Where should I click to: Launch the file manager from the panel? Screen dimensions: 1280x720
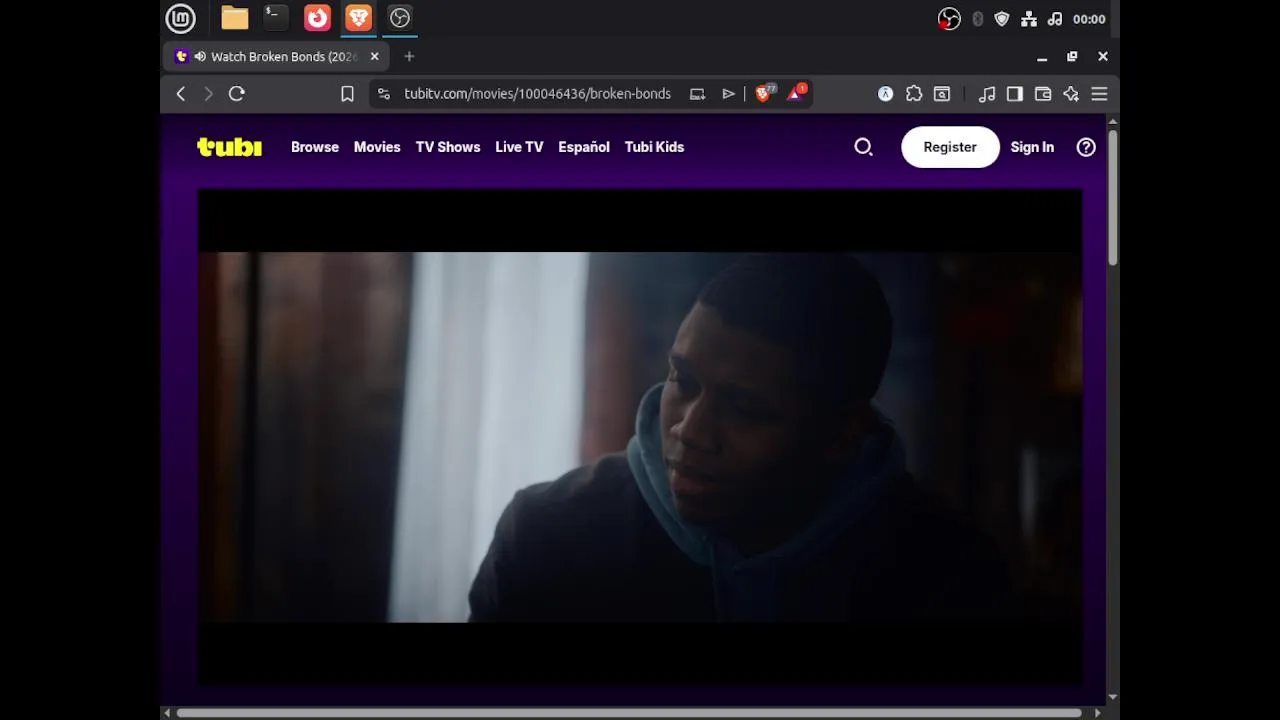pyautogui.click(x=235, y=18)
